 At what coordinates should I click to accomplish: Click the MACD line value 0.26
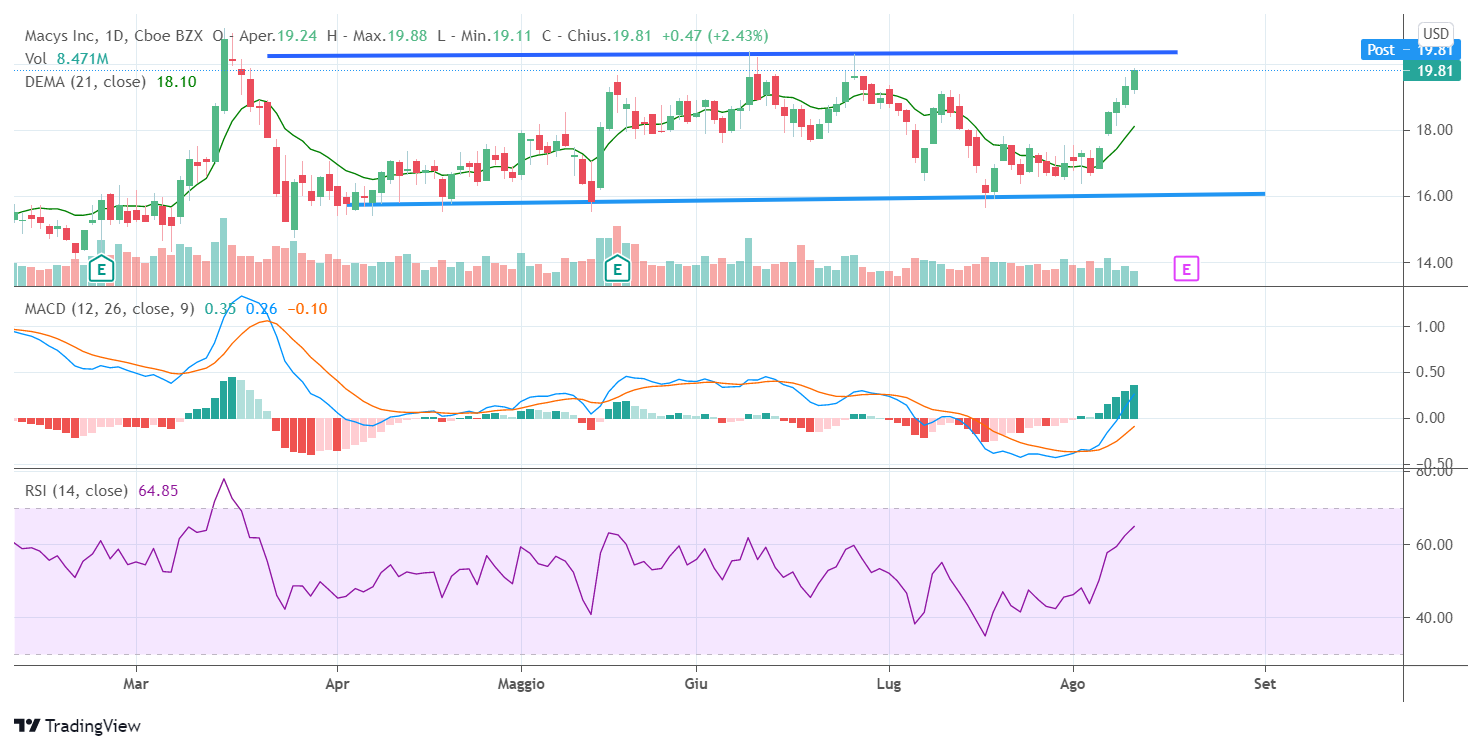tap(261, 309)
